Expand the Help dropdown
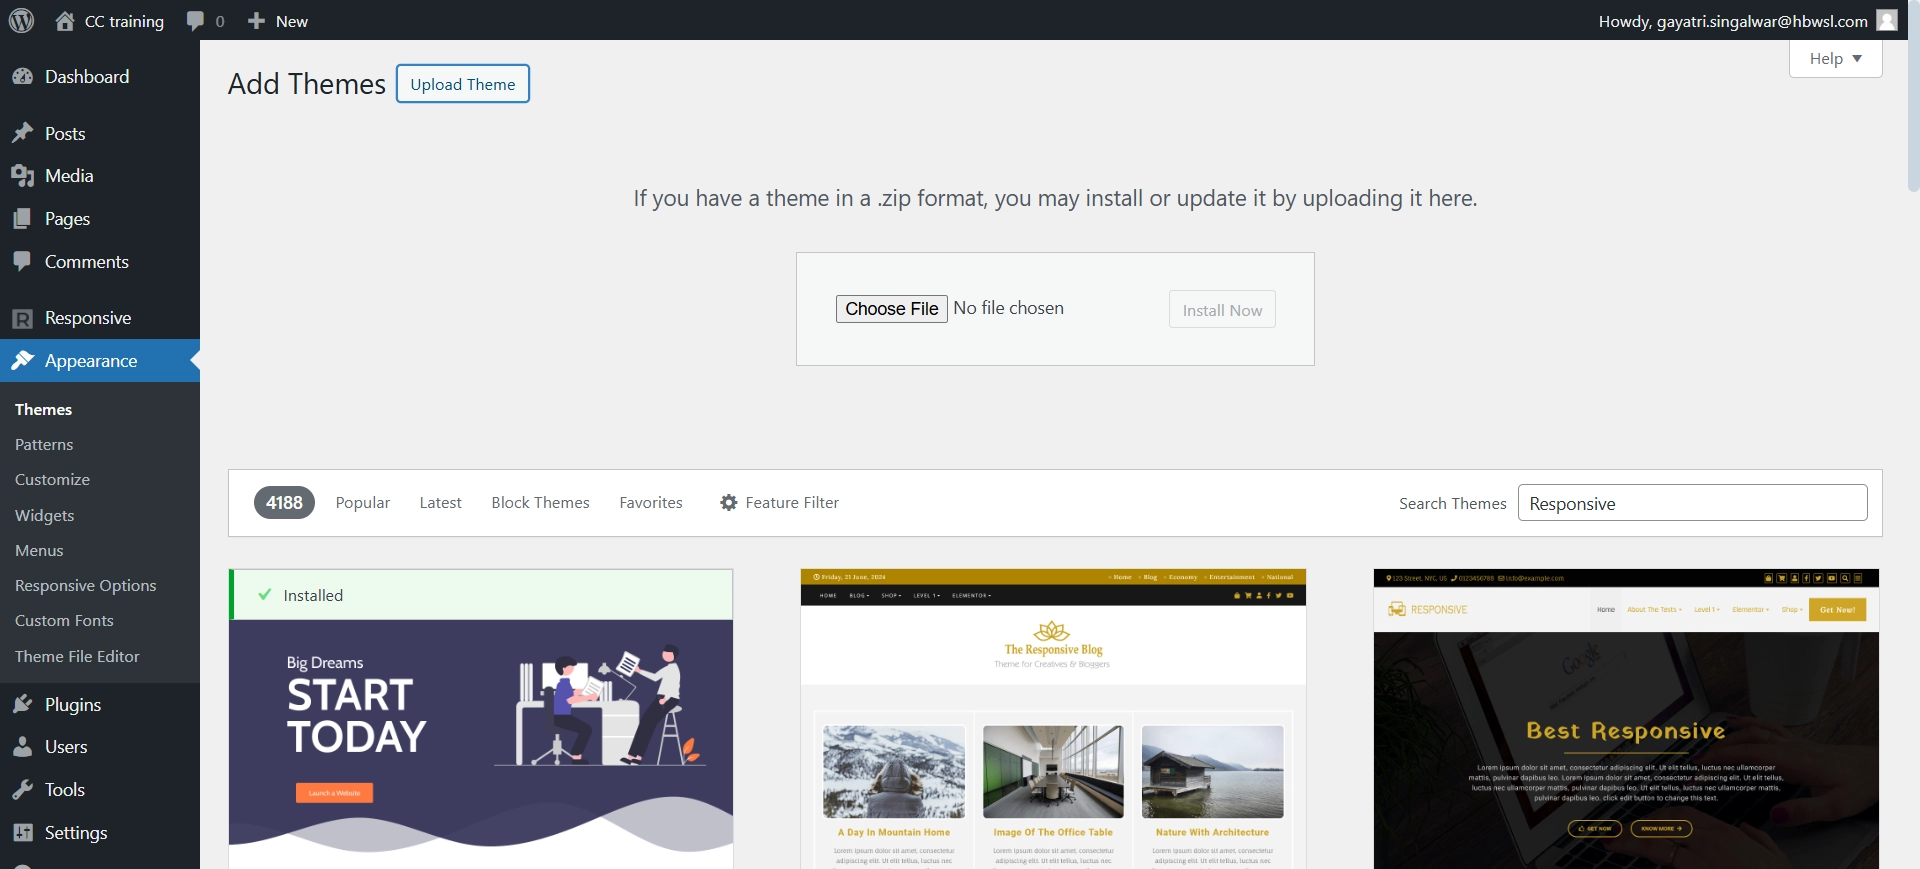Viewport: 1920px width, 869px height. click(1835, 58)
